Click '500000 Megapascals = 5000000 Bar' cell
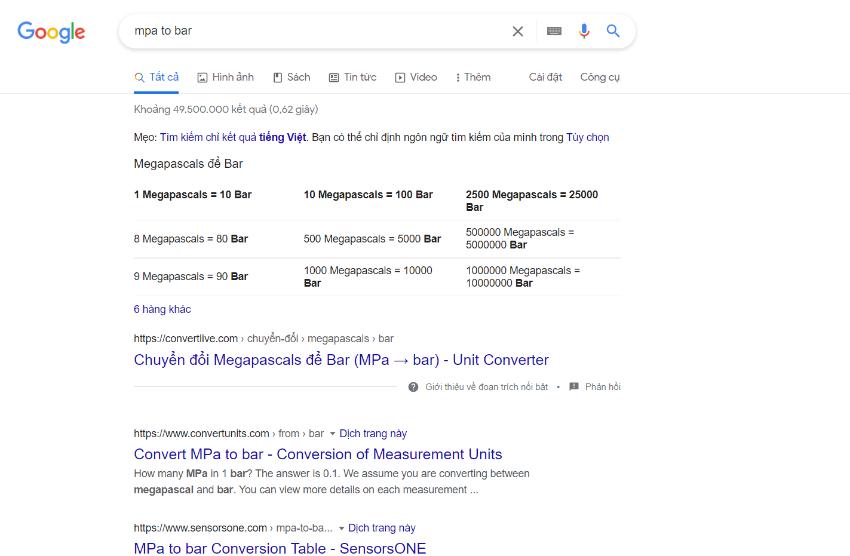 [x=520, y=238]
